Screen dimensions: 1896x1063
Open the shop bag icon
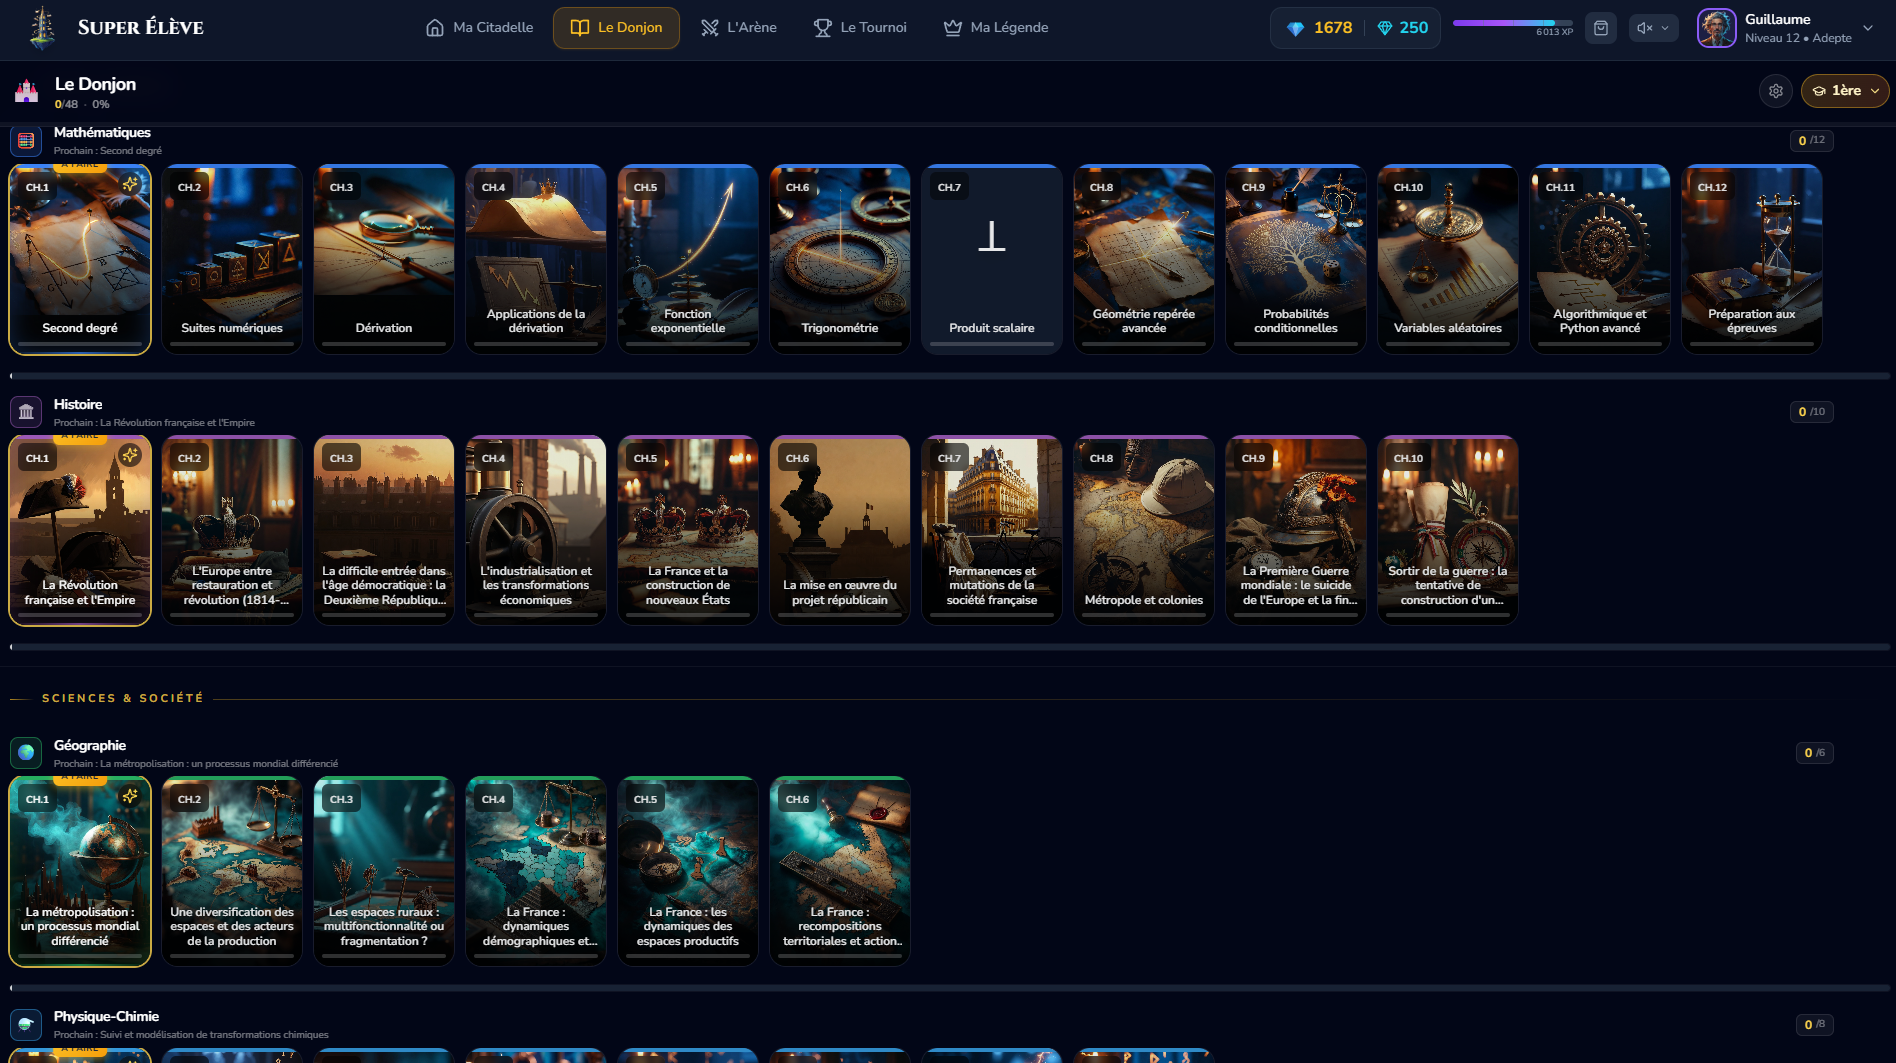[x=1601, y=28]
